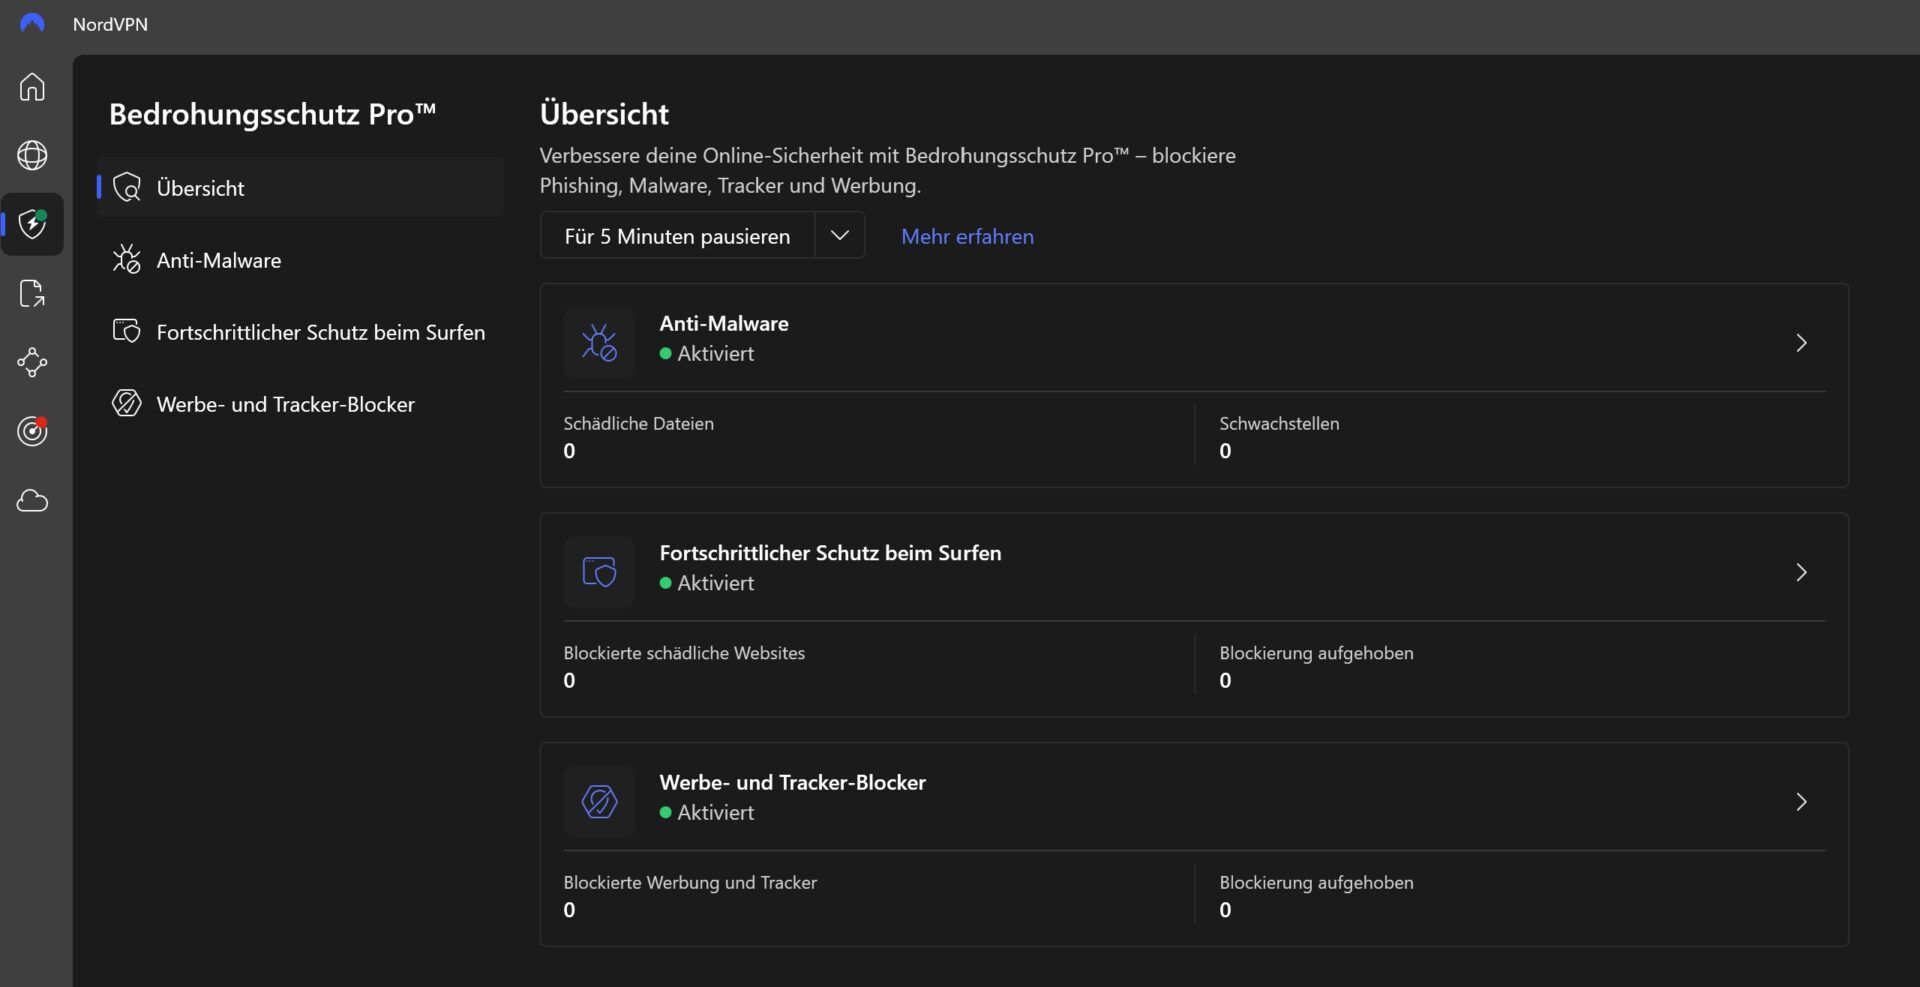Click Blockierte Werbung und Tracker label
Screen dimensions: 1920x987
[690, 882]
